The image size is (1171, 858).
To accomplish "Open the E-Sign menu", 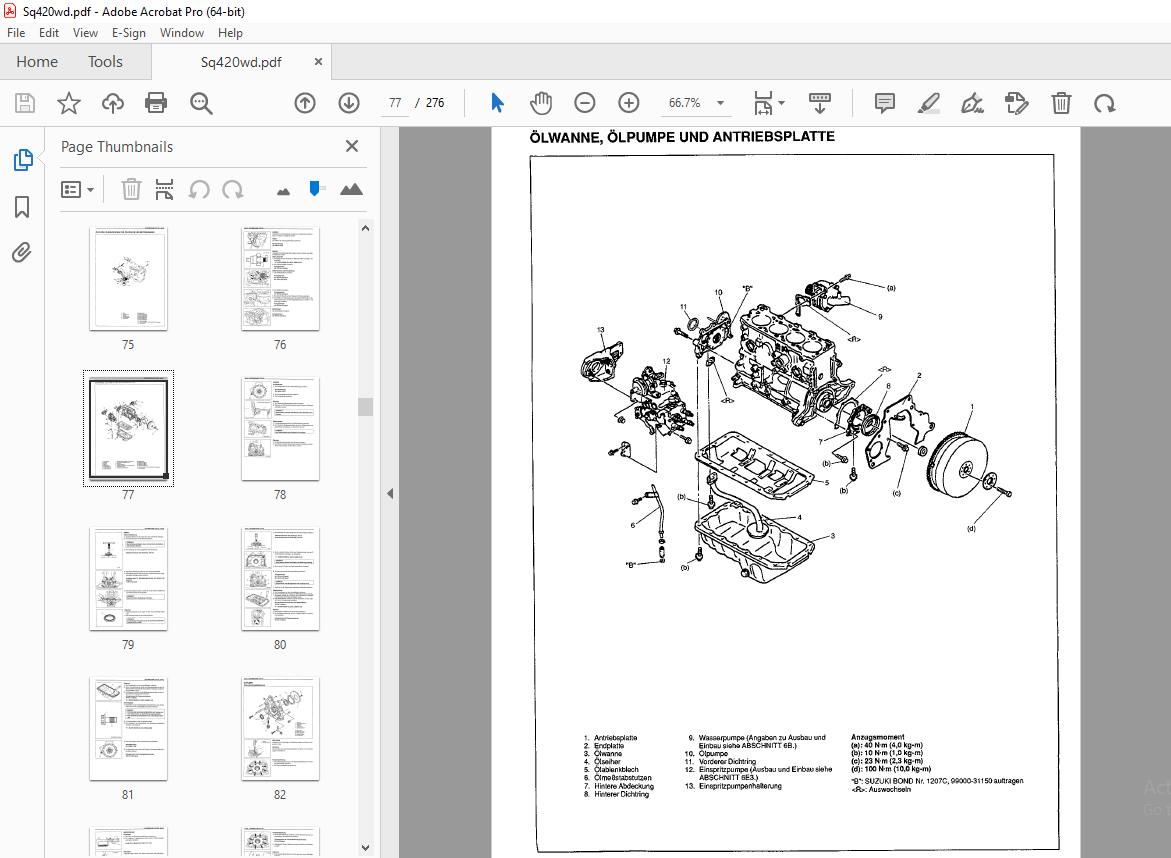I will click(128, 33).
